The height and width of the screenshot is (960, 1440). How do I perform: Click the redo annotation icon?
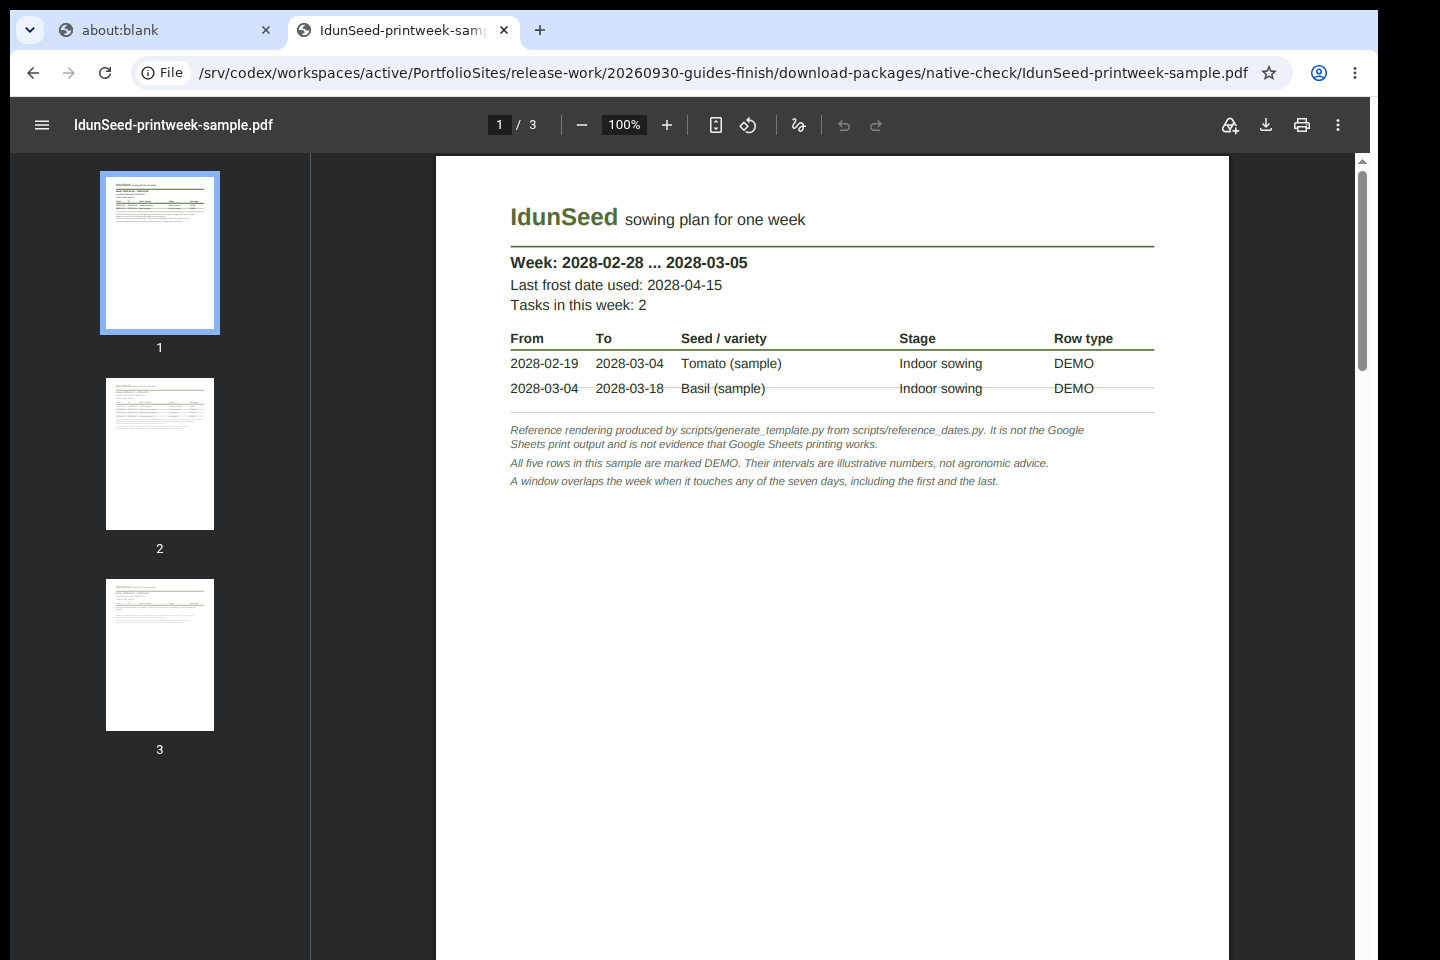tap(876, 125)
